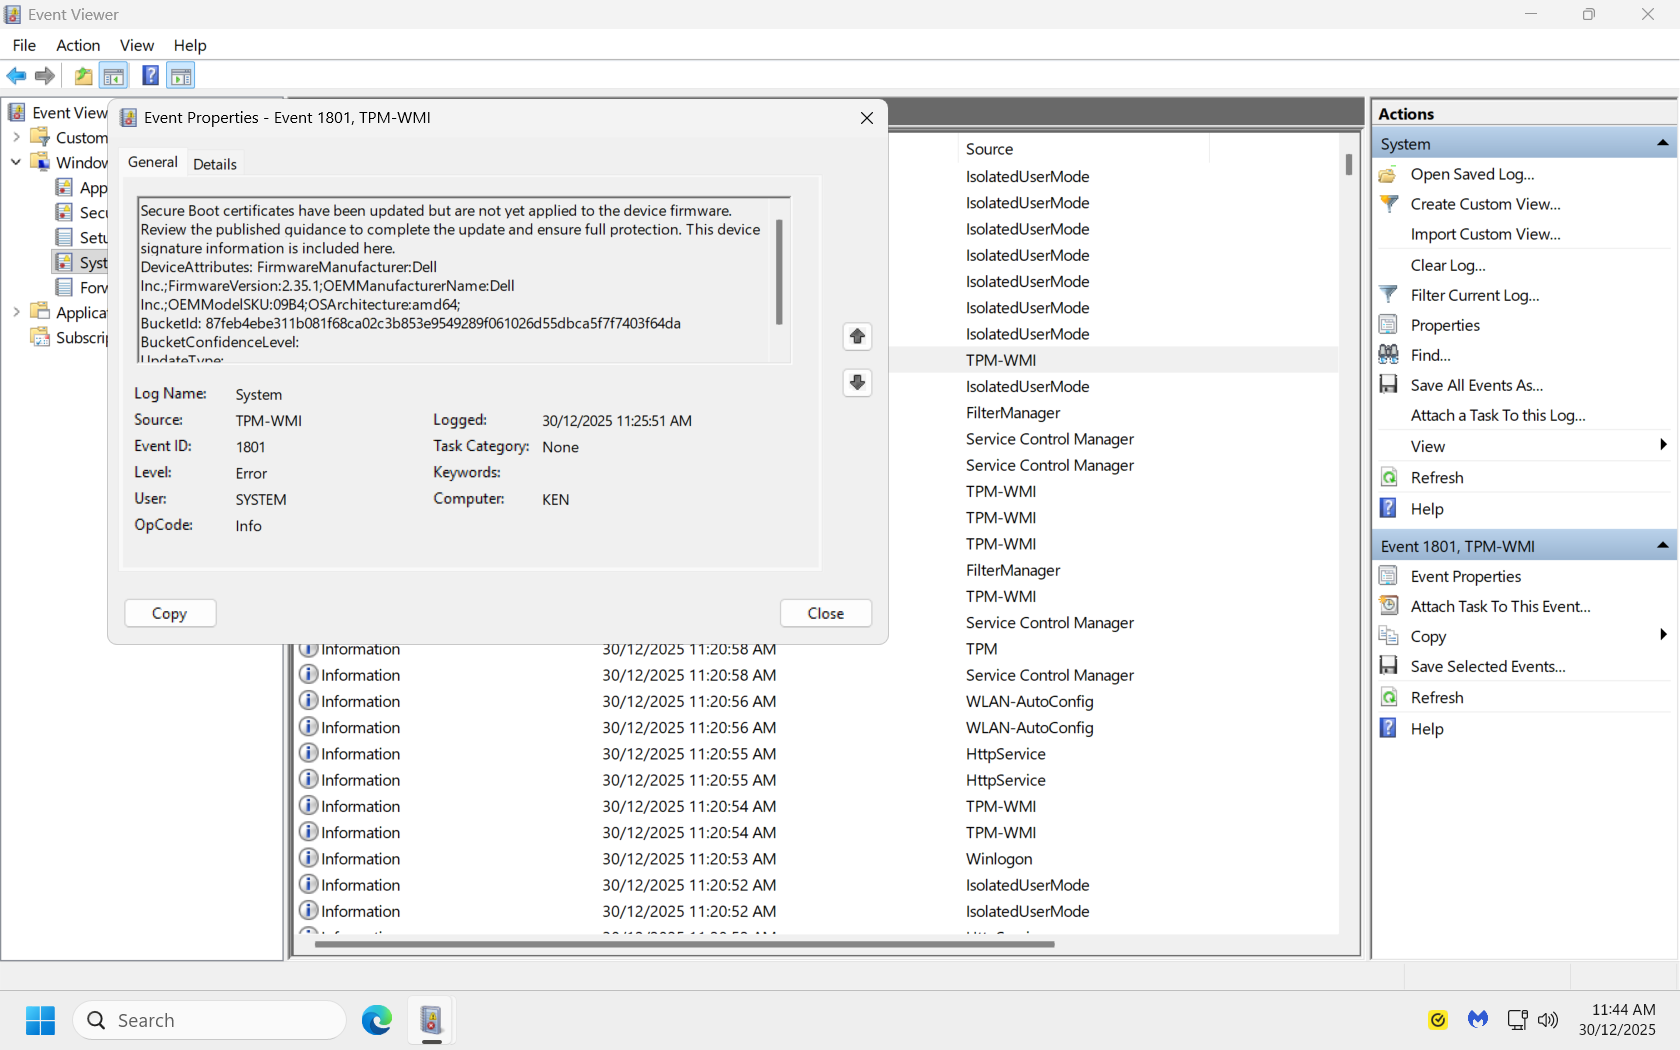Toggle the Show/Hide console tree toolbar button
Screen dimensions: 1680x1050
(114, 75)
